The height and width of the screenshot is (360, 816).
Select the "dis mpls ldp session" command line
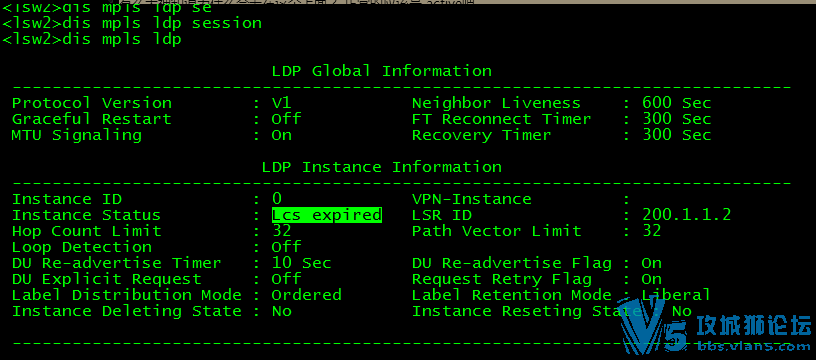coord(132,23)
